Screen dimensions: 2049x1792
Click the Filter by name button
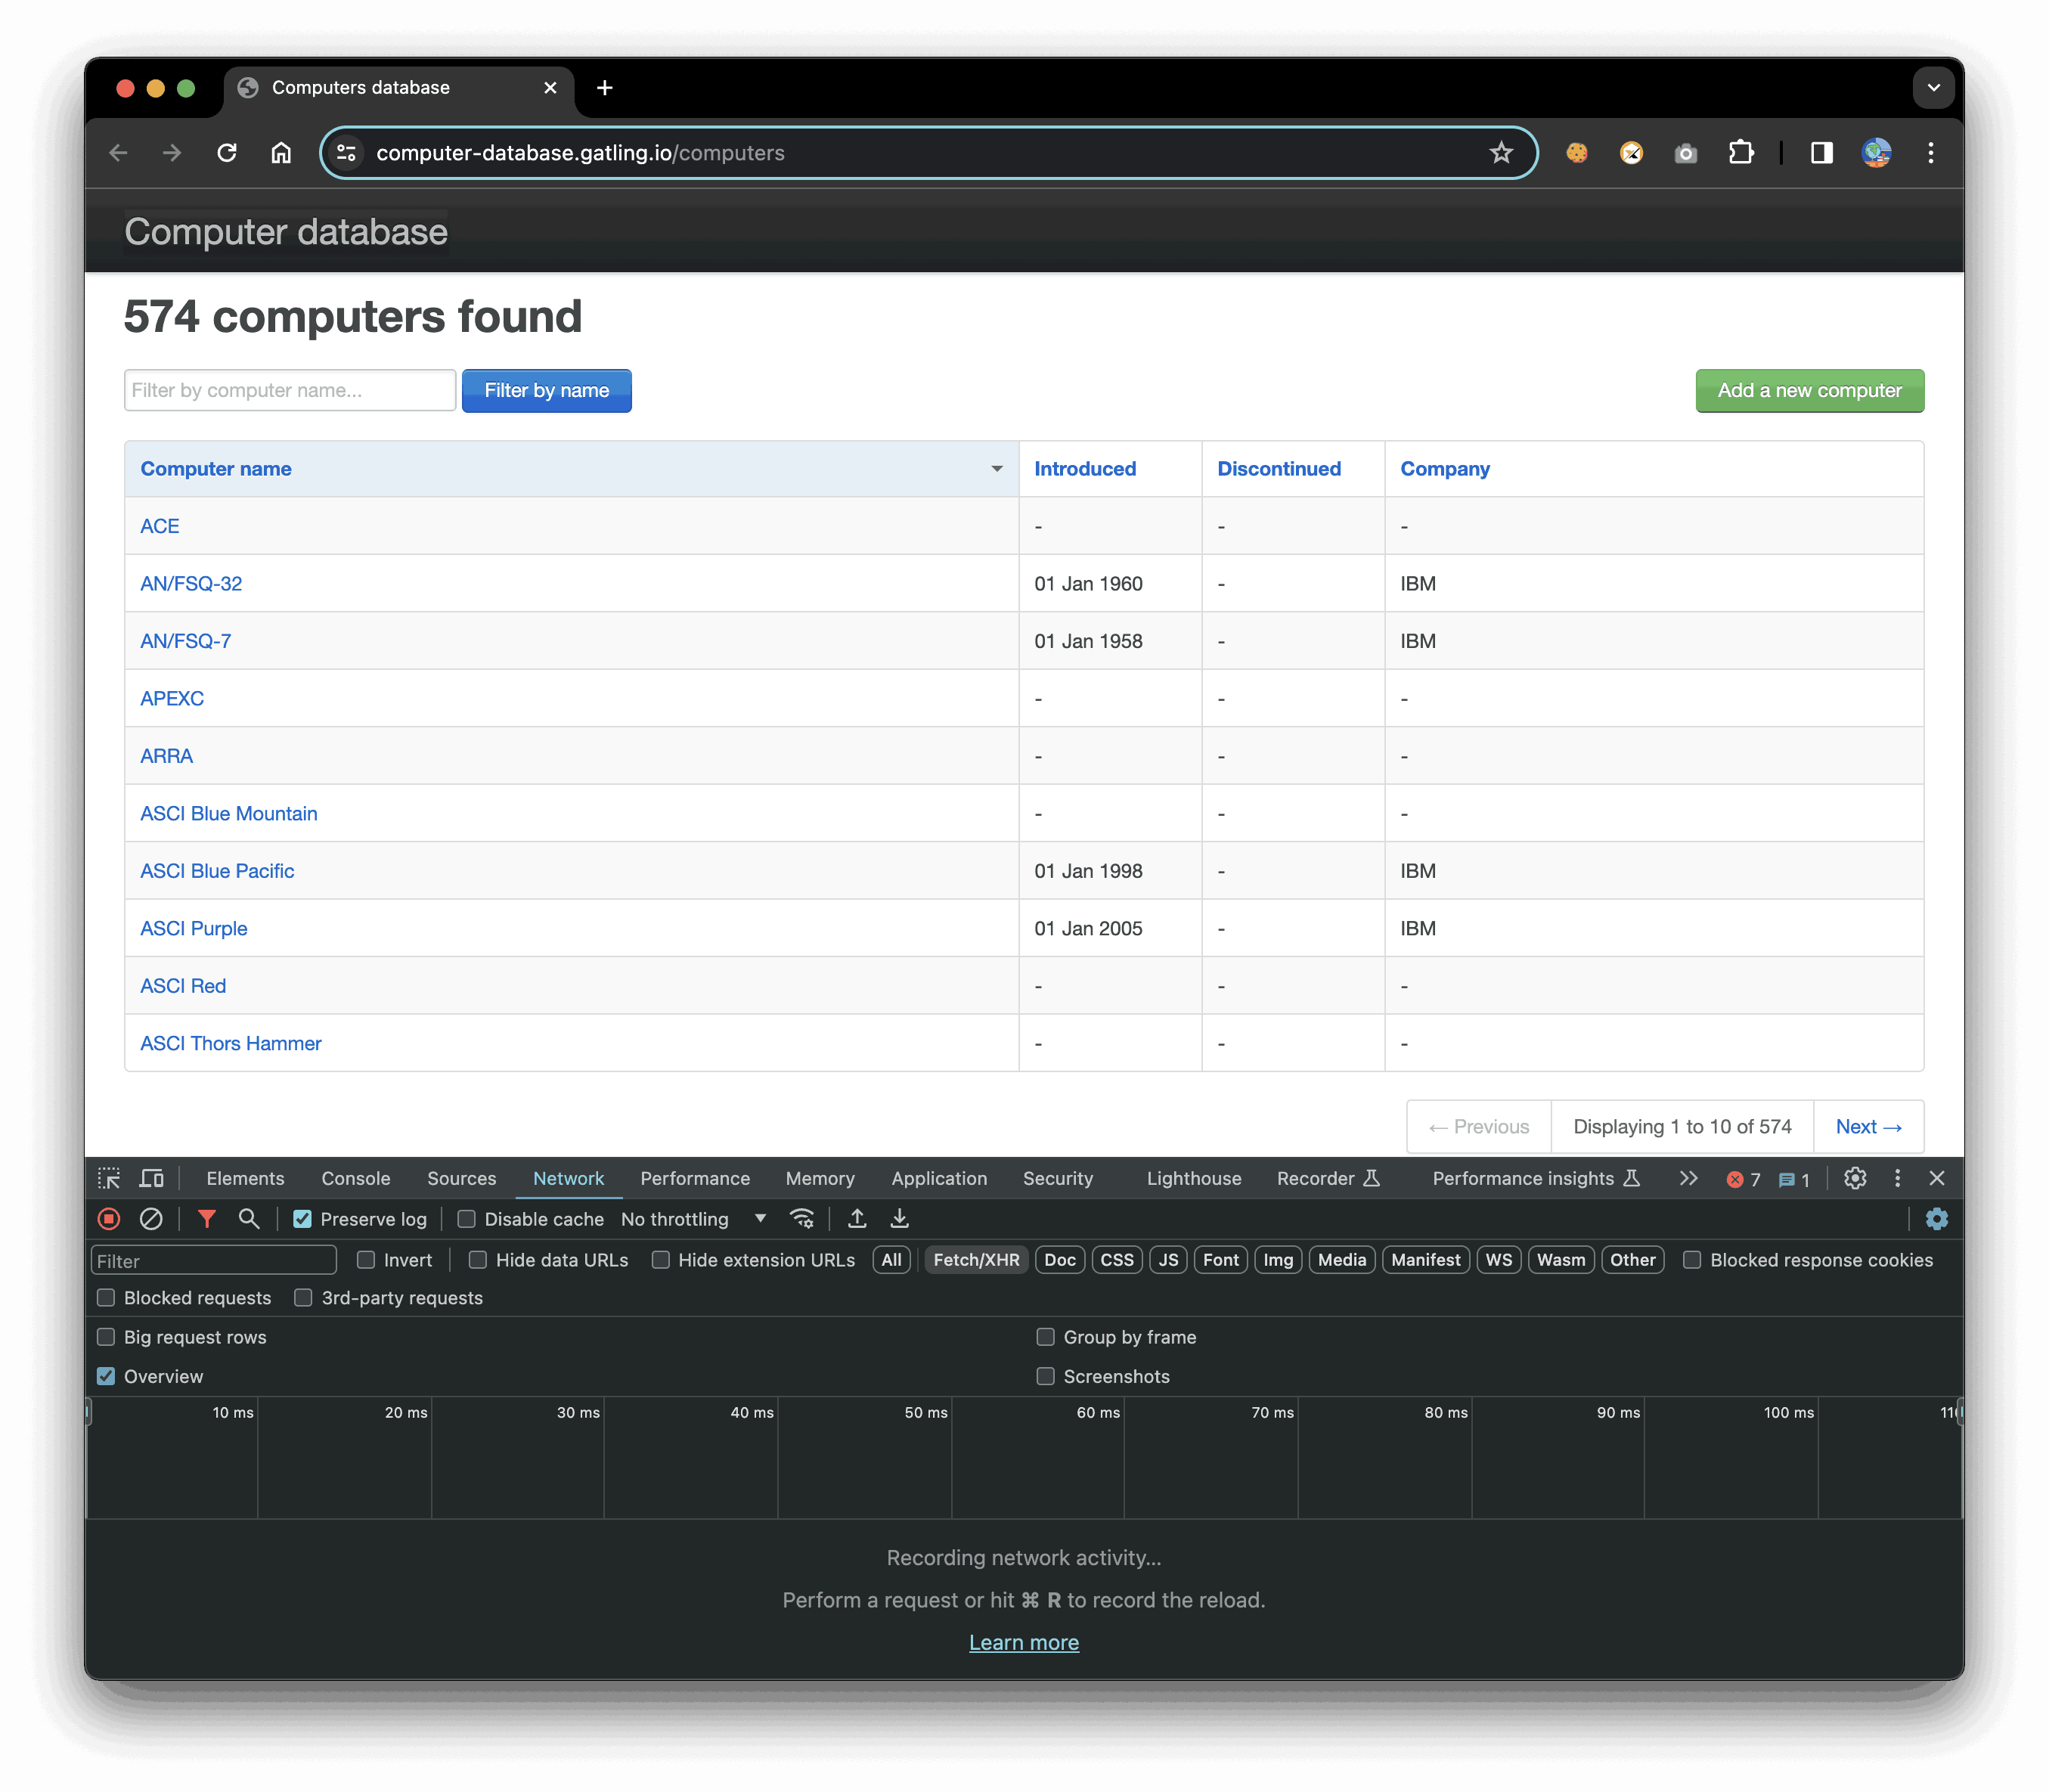pos(546,390)
